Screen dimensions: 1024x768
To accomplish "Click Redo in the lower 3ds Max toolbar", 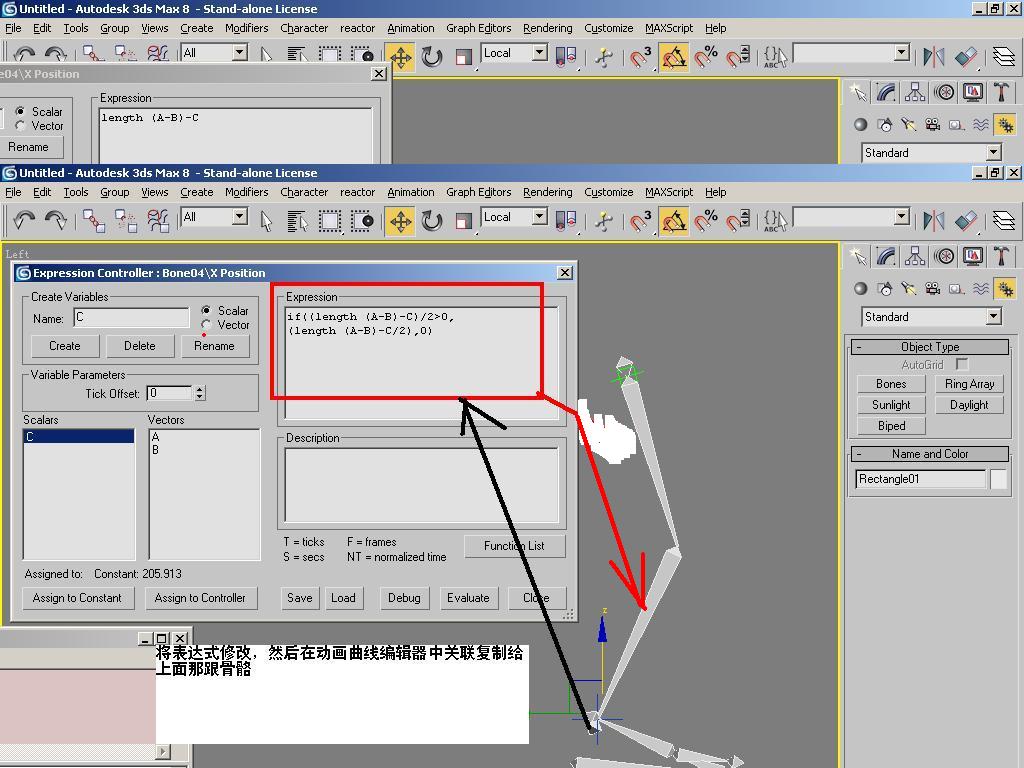I will point(56,220).
